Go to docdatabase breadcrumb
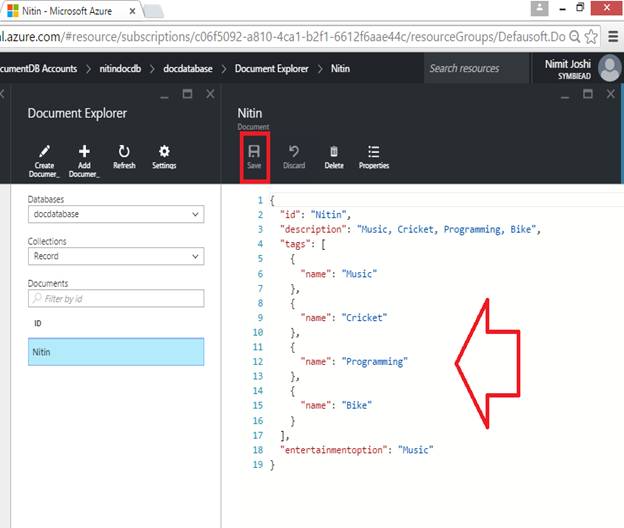624x528 pixels. point(188,68)
